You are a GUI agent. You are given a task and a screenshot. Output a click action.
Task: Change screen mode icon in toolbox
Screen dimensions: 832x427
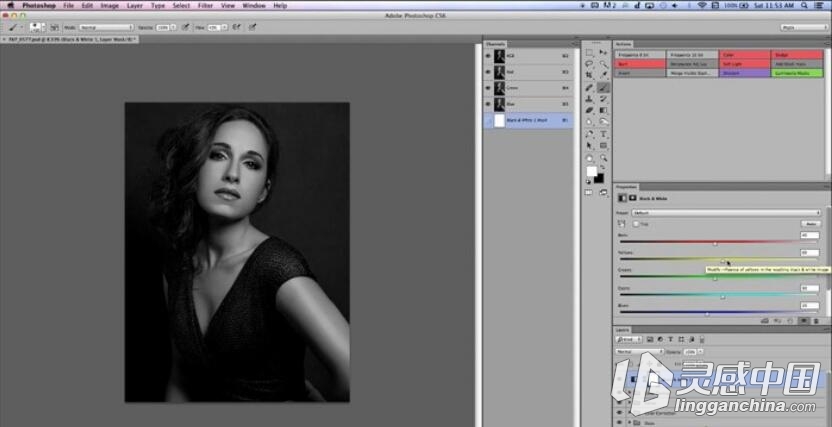603,193
